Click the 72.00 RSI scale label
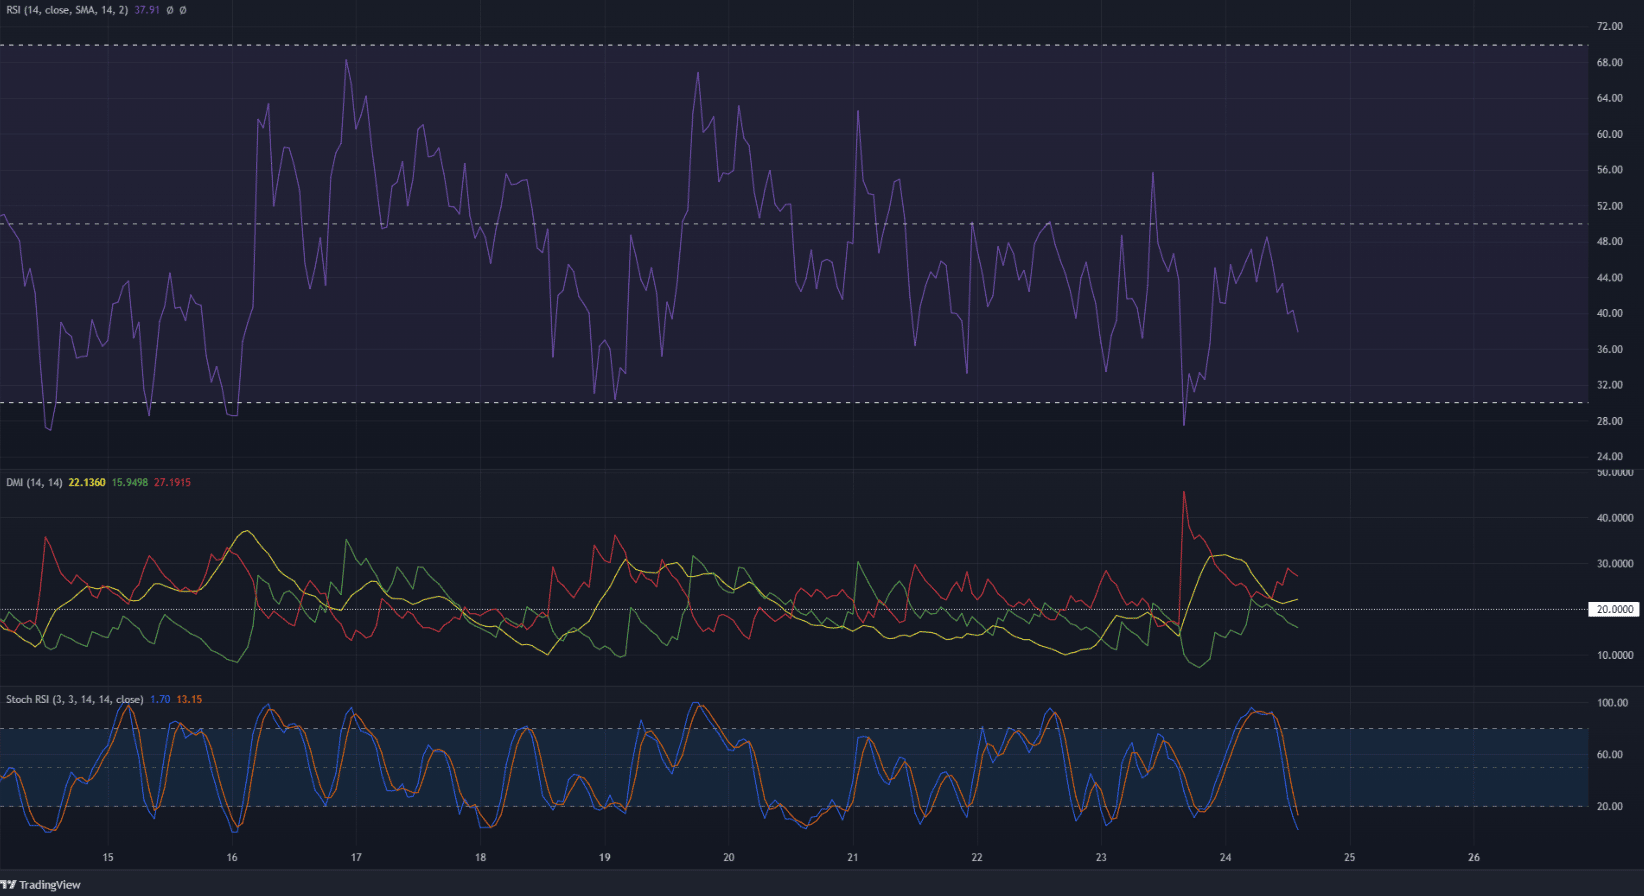 (x=1609, y=26)
